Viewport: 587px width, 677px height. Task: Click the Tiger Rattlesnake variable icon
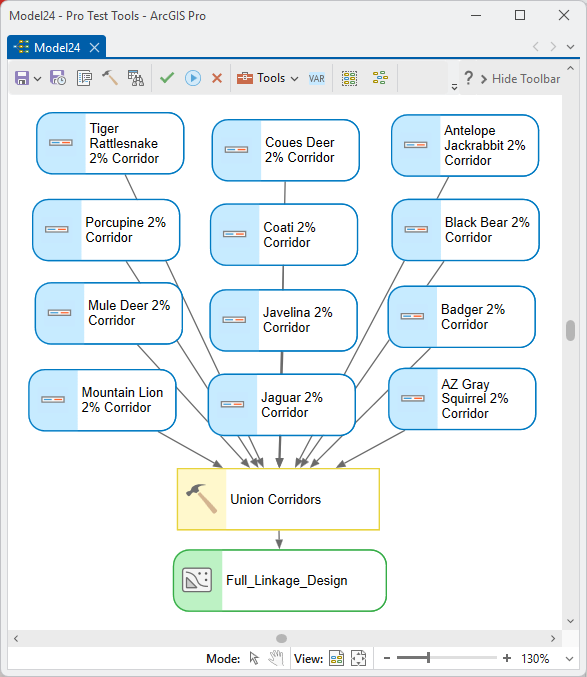tap(61, 142)
